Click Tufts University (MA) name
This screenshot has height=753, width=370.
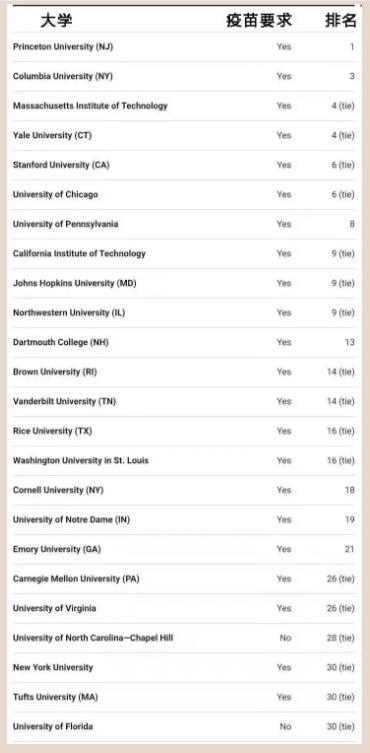55,697
